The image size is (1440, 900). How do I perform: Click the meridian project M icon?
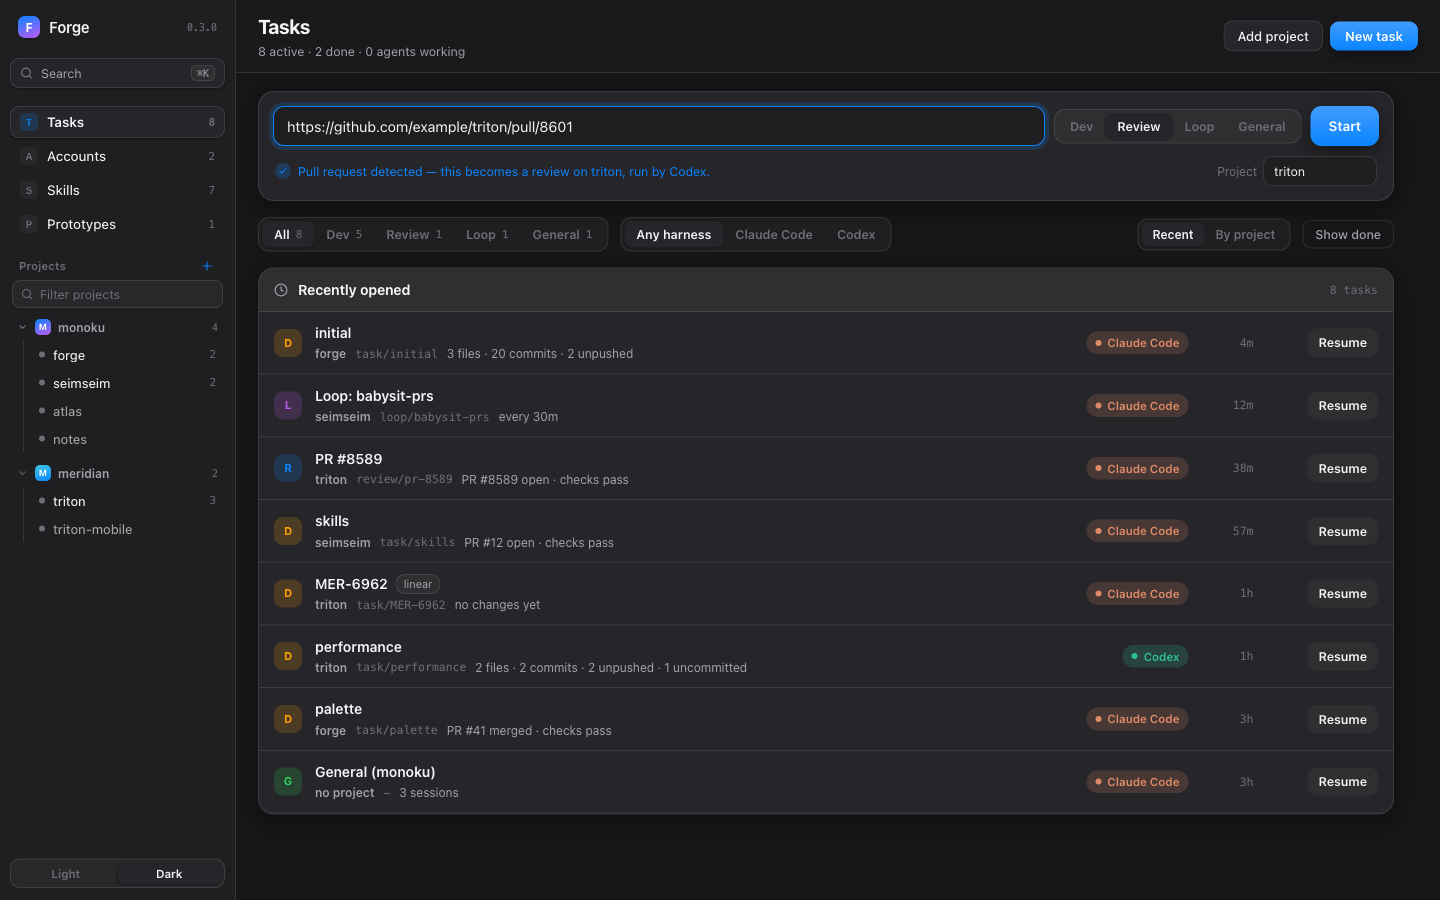(x=43, y=473)
